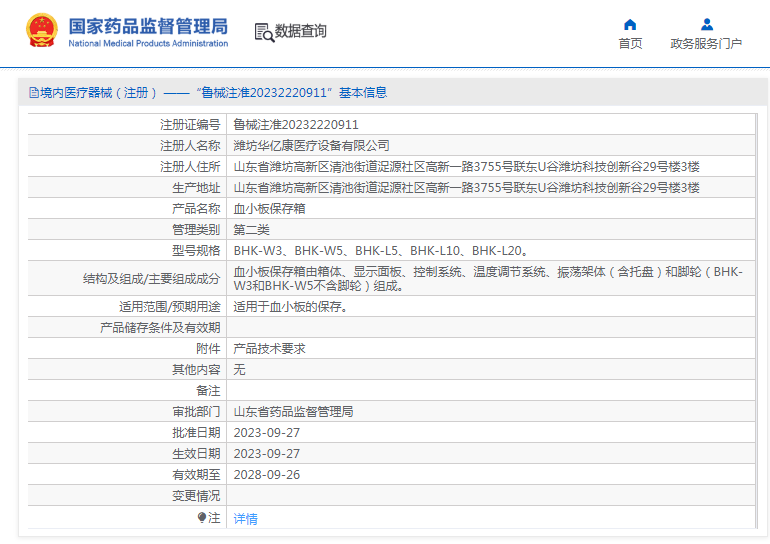Click the 附件 row label
Screen dimensions: 770x544
point(208,349)
